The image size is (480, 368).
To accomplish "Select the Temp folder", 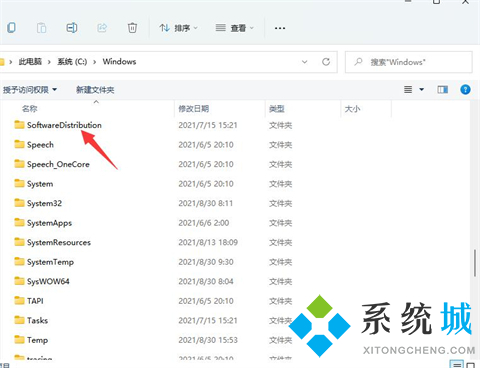I will pos(37,340).
